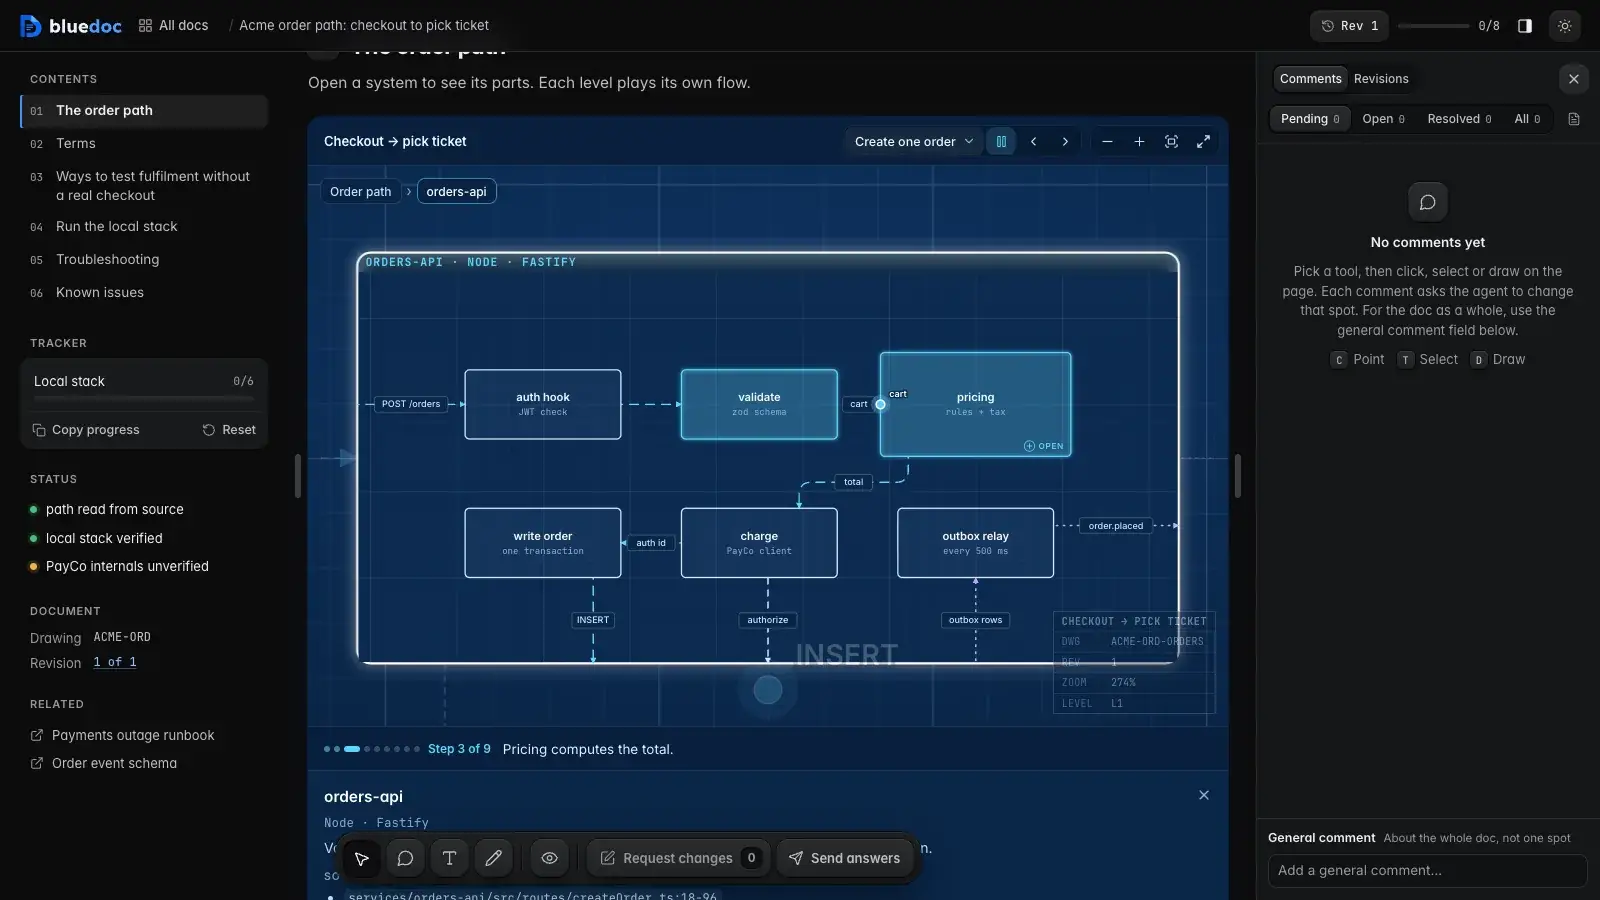Select the write order node
This screenshot has width=1600, height=900.
click(542, 543)
